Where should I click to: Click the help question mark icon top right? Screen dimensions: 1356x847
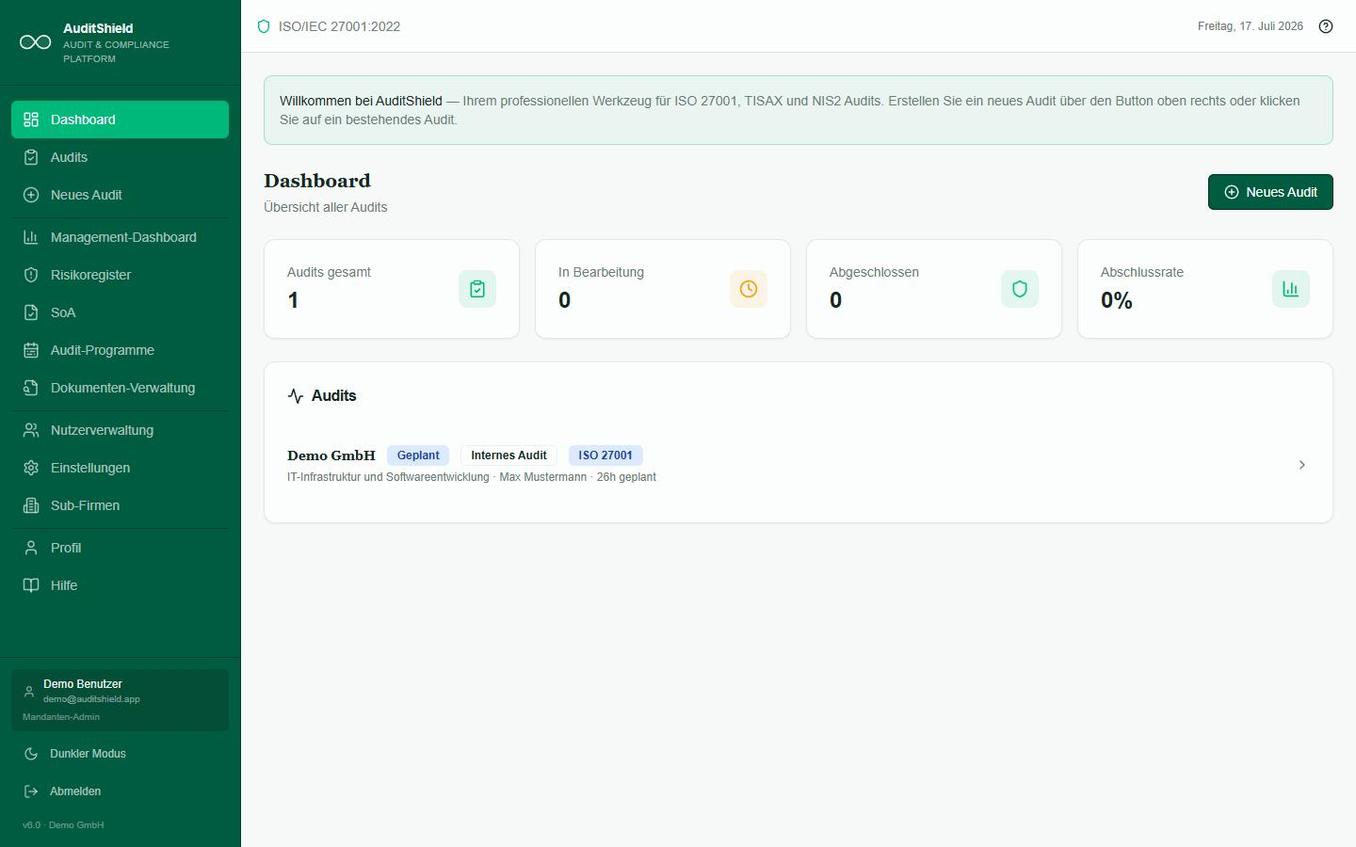[1326, 26]
